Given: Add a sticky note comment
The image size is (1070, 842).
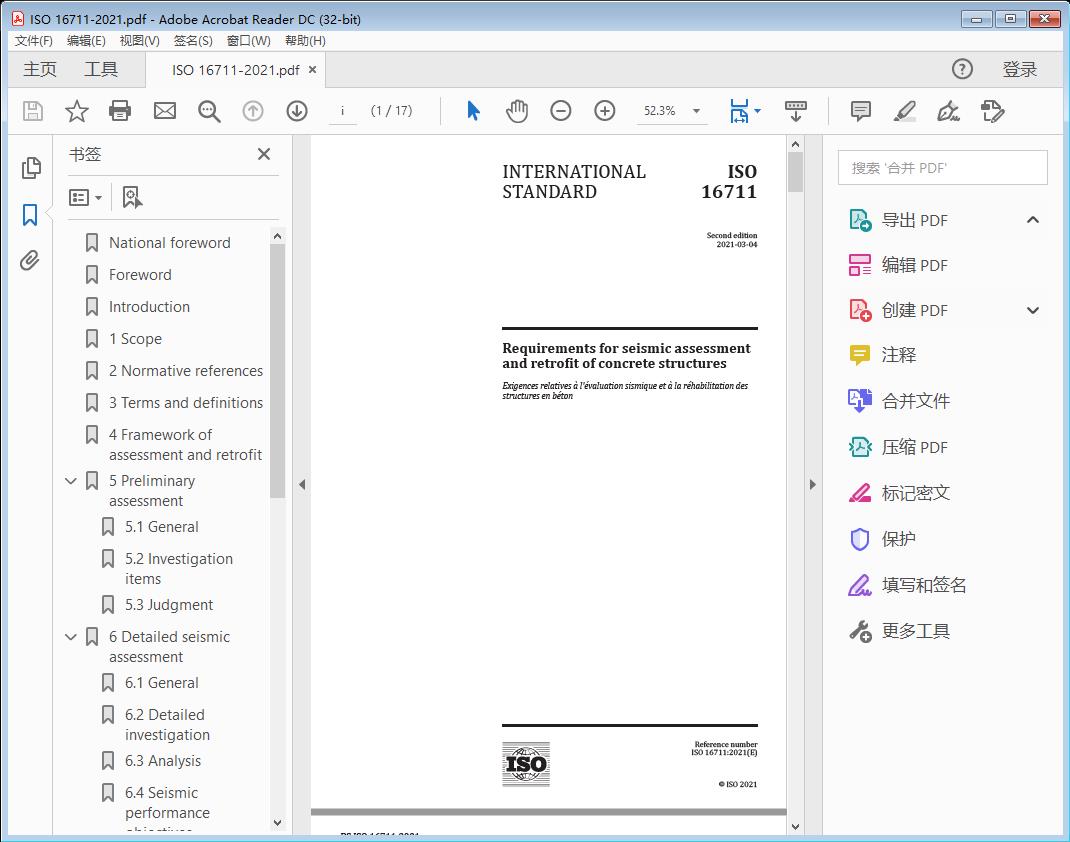Looking at the screenshot, I should 860,111.
